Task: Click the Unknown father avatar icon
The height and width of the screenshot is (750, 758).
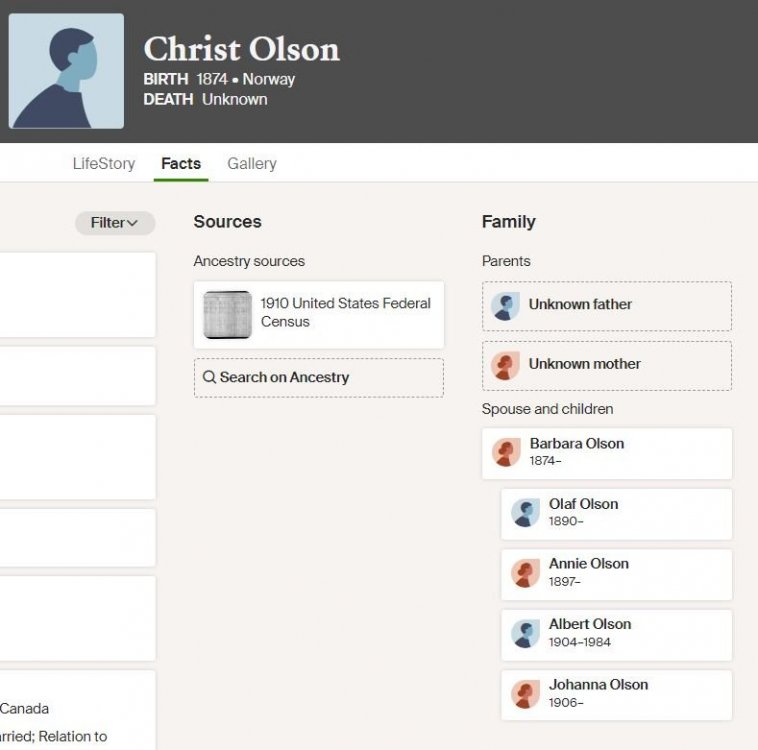Action: [505, 306]
